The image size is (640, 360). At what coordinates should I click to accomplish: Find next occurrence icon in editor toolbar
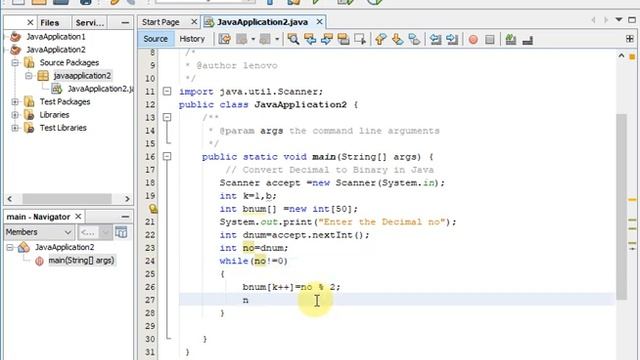click(327, 39)
